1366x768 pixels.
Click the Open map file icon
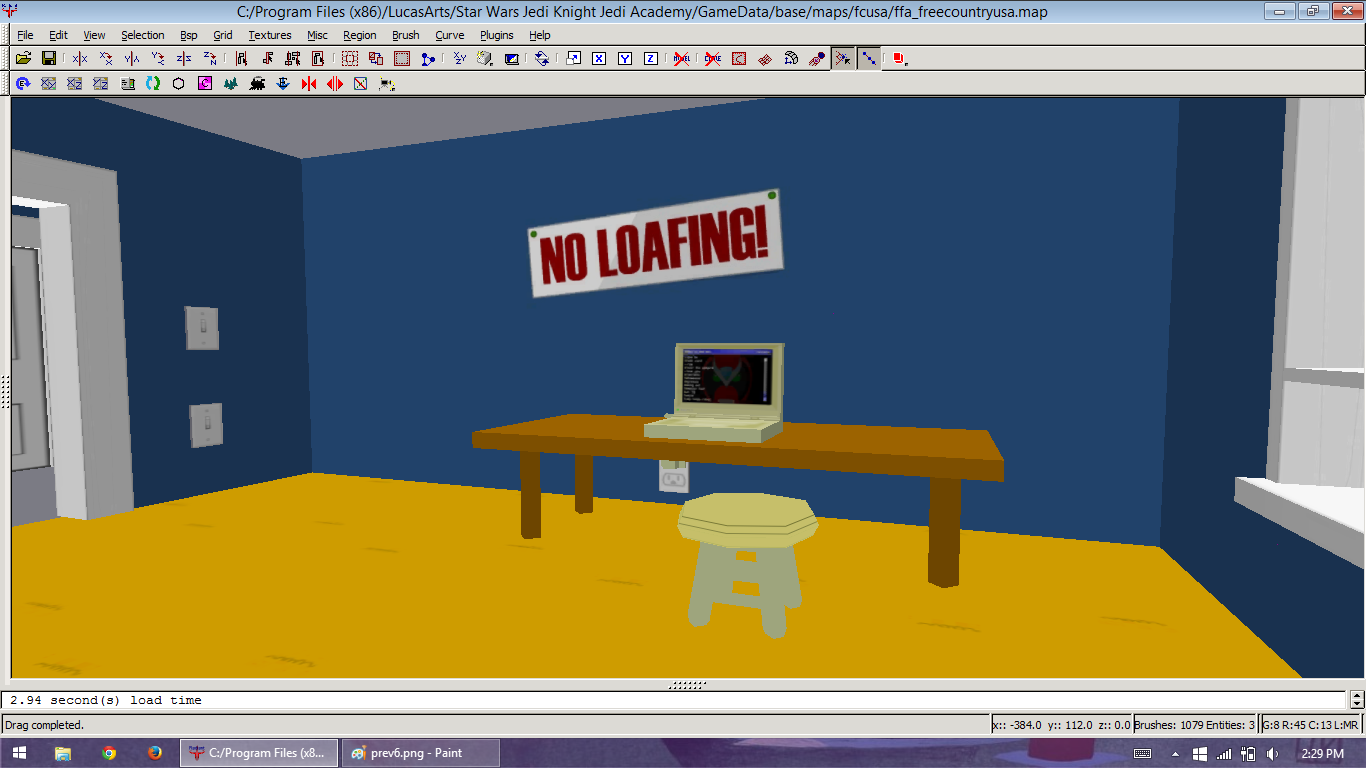pos(23,59)
